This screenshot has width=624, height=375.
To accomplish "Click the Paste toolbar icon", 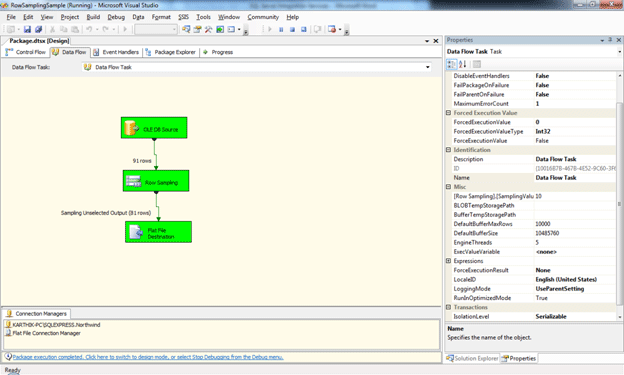I will (74, 29).
